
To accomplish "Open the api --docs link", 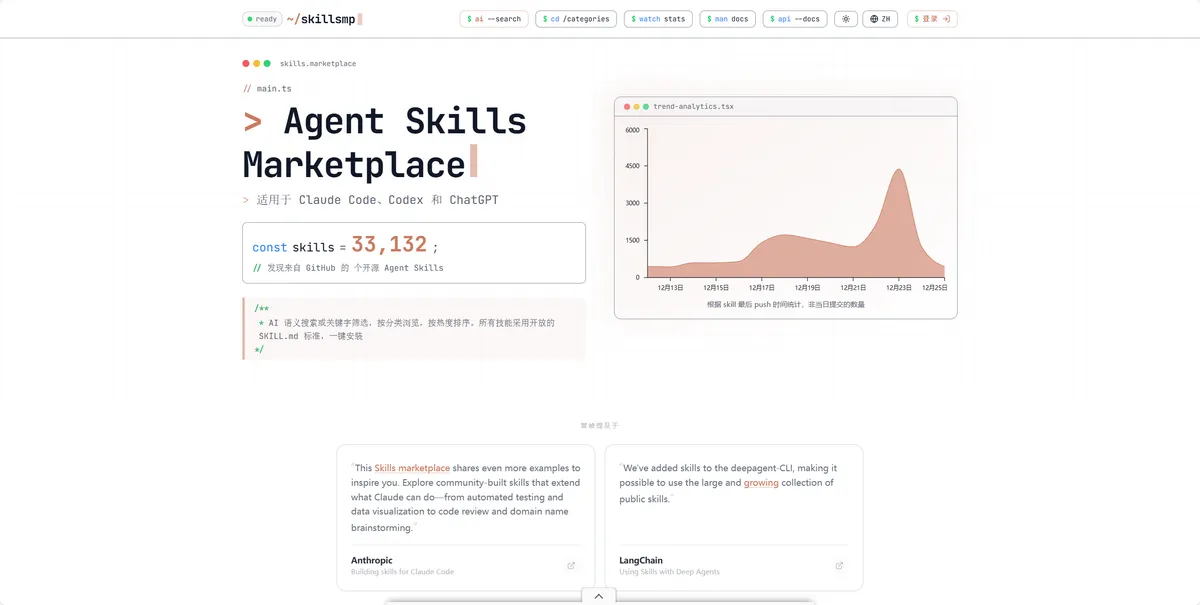I will [x=794, y=19].
